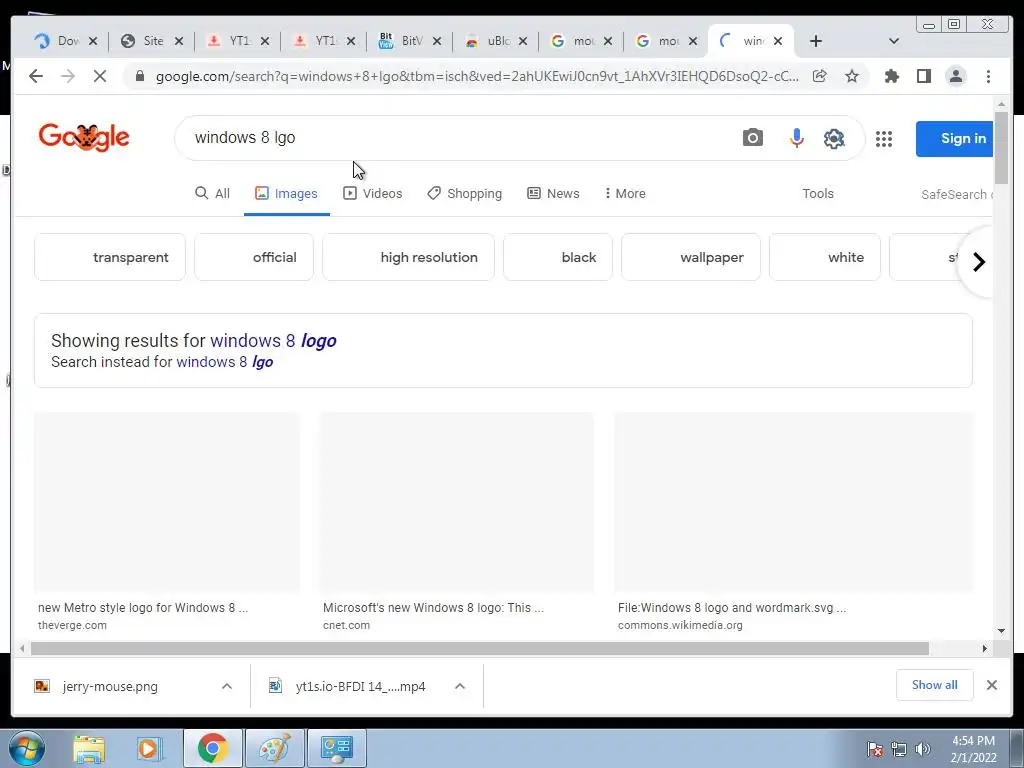This screenshot has width=1024, height=768.
Task: Open the jerry-mouse.png download
Action: click(110, 686)
